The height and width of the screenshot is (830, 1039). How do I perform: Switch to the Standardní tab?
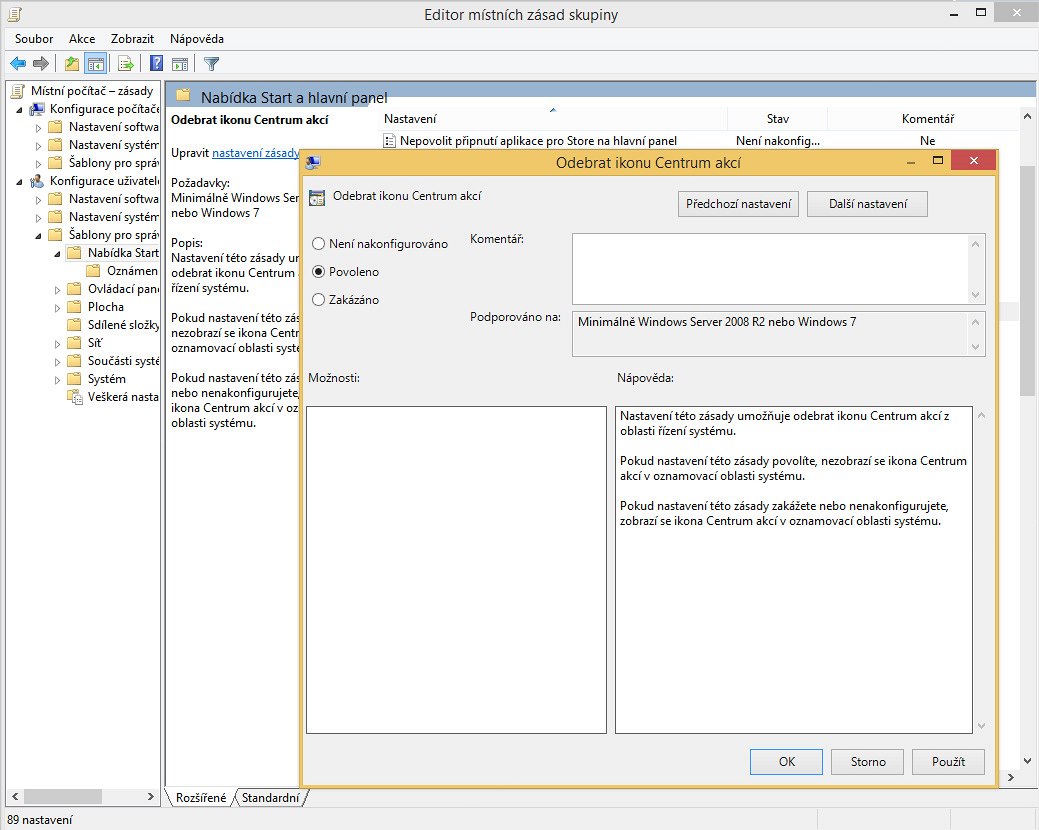270,798
